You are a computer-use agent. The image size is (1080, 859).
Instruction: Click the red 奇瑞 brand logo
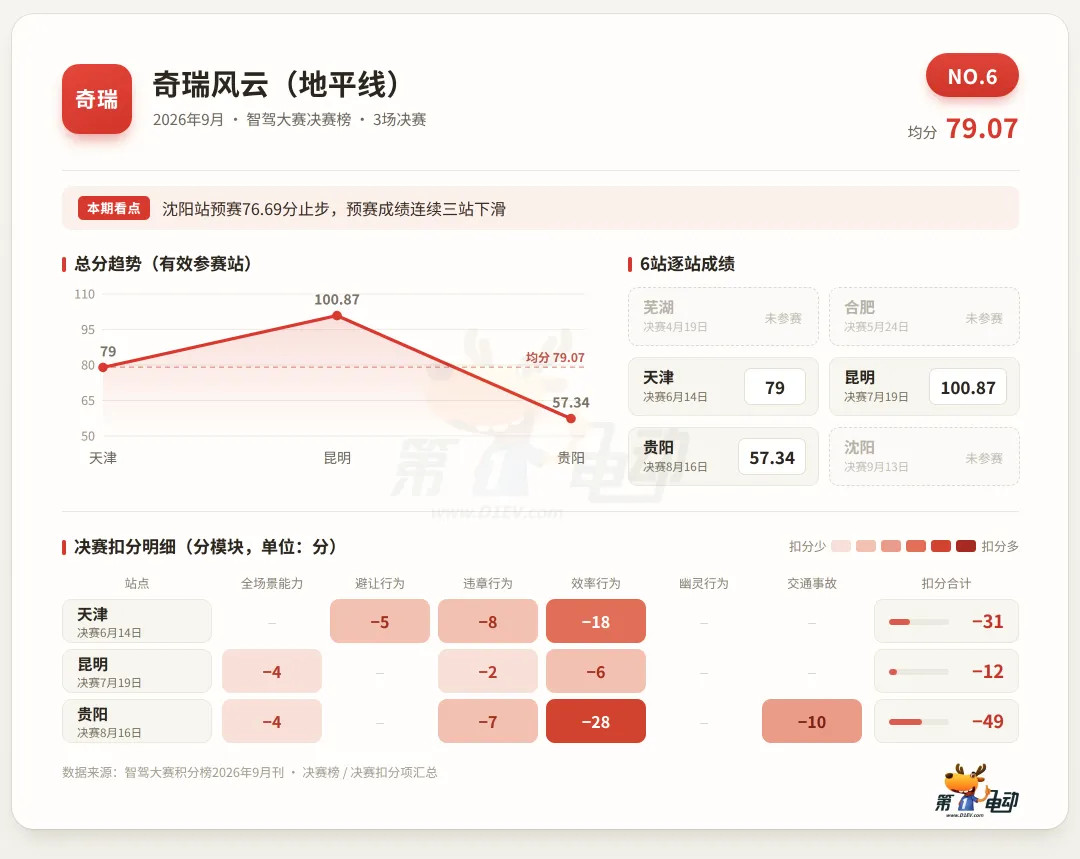pos(96,99)
